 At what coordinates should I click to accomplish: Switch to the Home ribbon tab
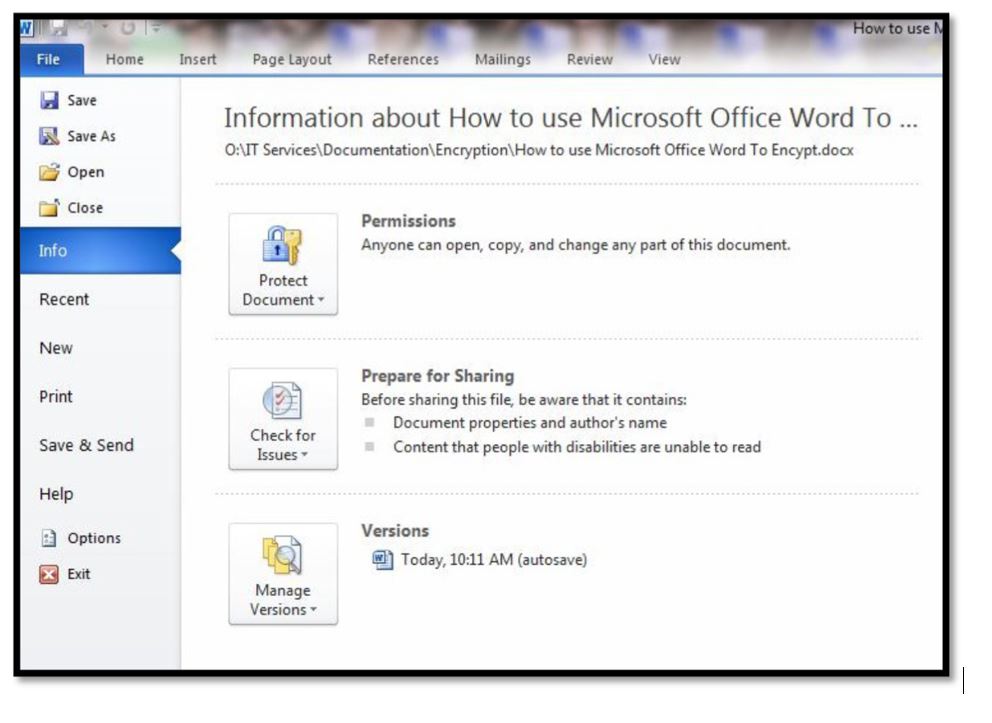pos(125,60)
